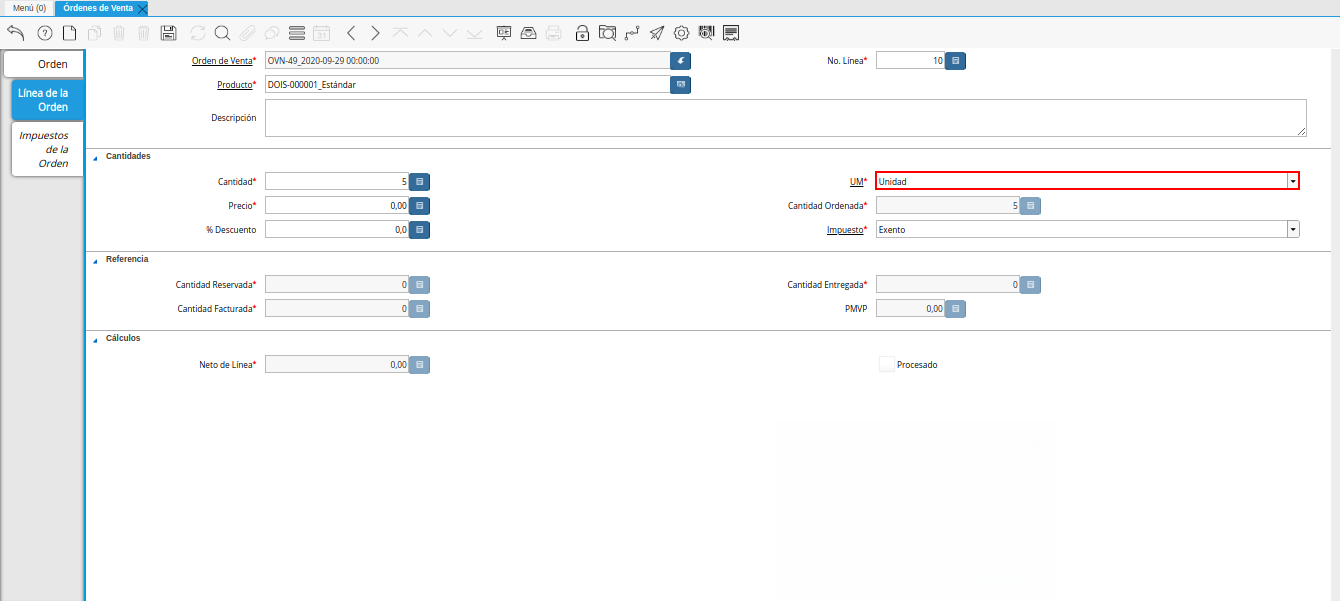Open the help question mark icon
This screenshot has width=1340, height=601.
coord(45,33)
